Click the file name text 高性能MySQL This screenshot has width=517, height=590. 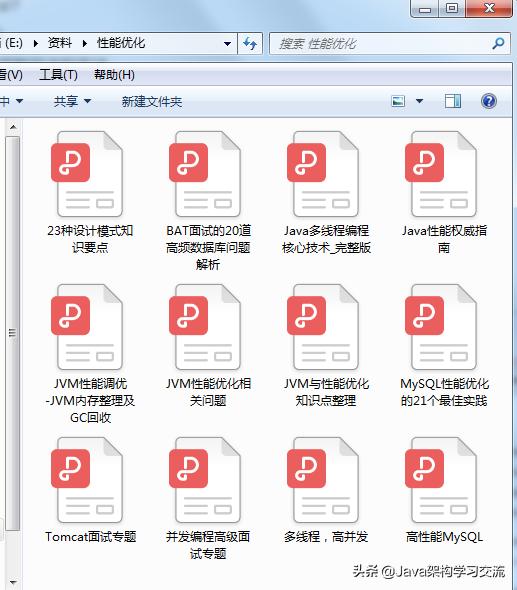[x=444, y=537]
